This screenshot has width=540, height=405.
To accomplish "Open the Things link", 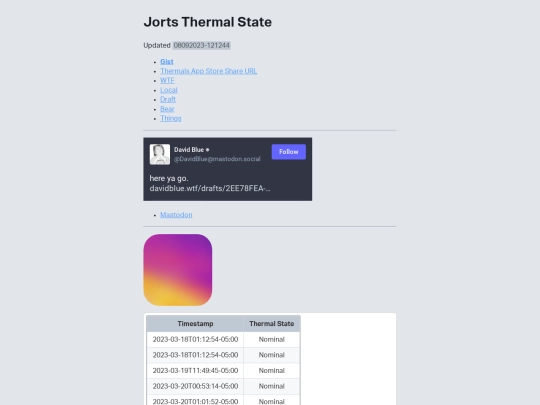I will point(171,118).
